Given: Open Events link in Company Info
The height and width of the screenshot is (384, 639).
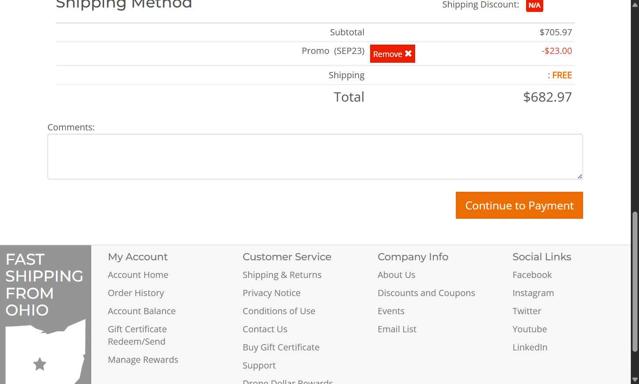Looking at the screenshot, I should click(x=391, y=311).
